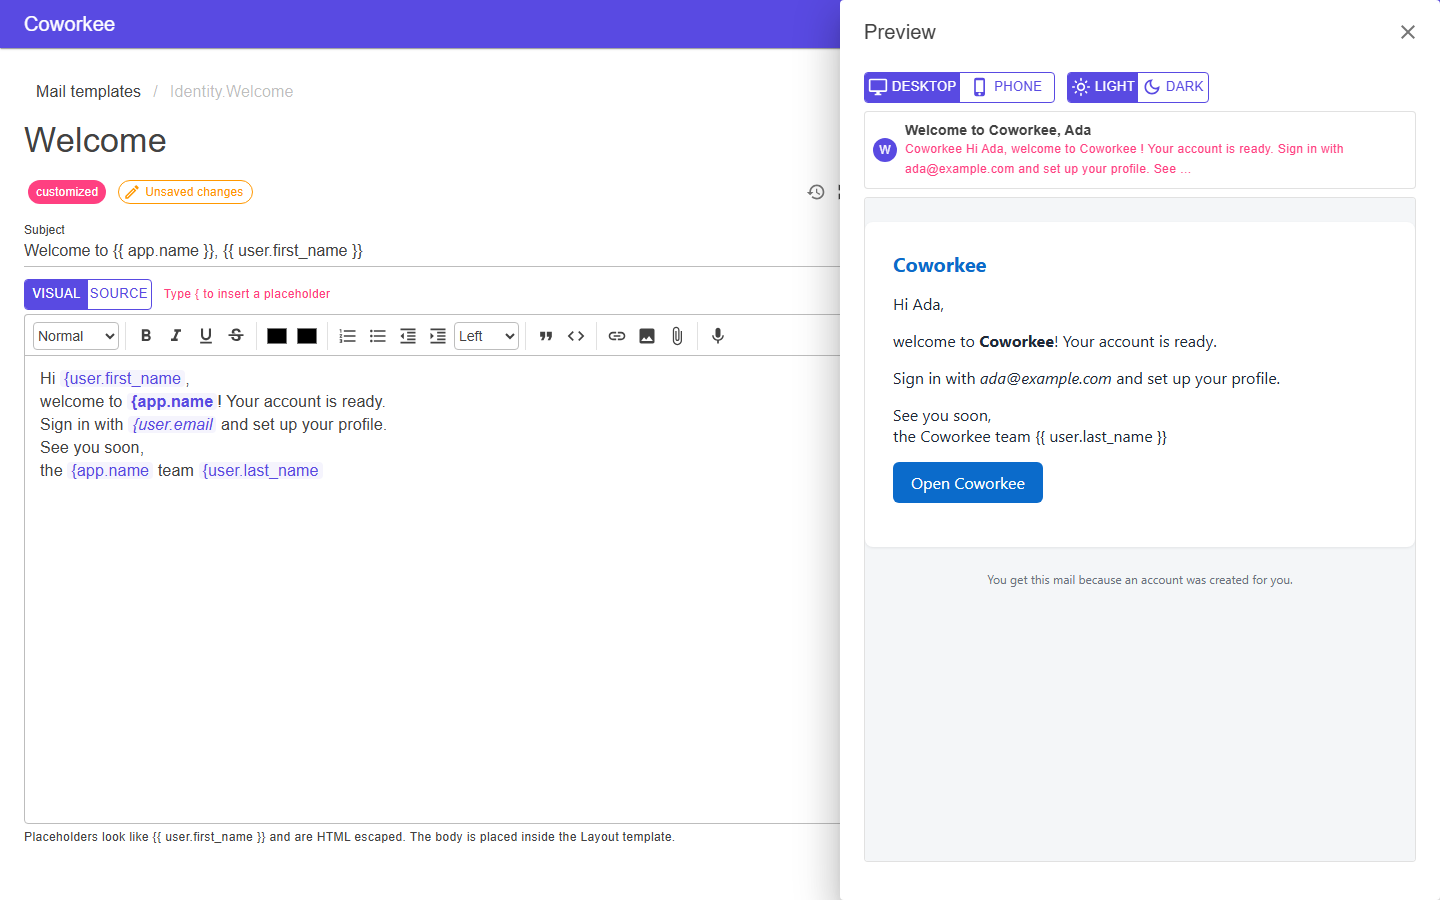Select the {user.first_name} placeholder chip
Image resolution: width=1440 pixels, height=900 pixels.
click(123, 378)
